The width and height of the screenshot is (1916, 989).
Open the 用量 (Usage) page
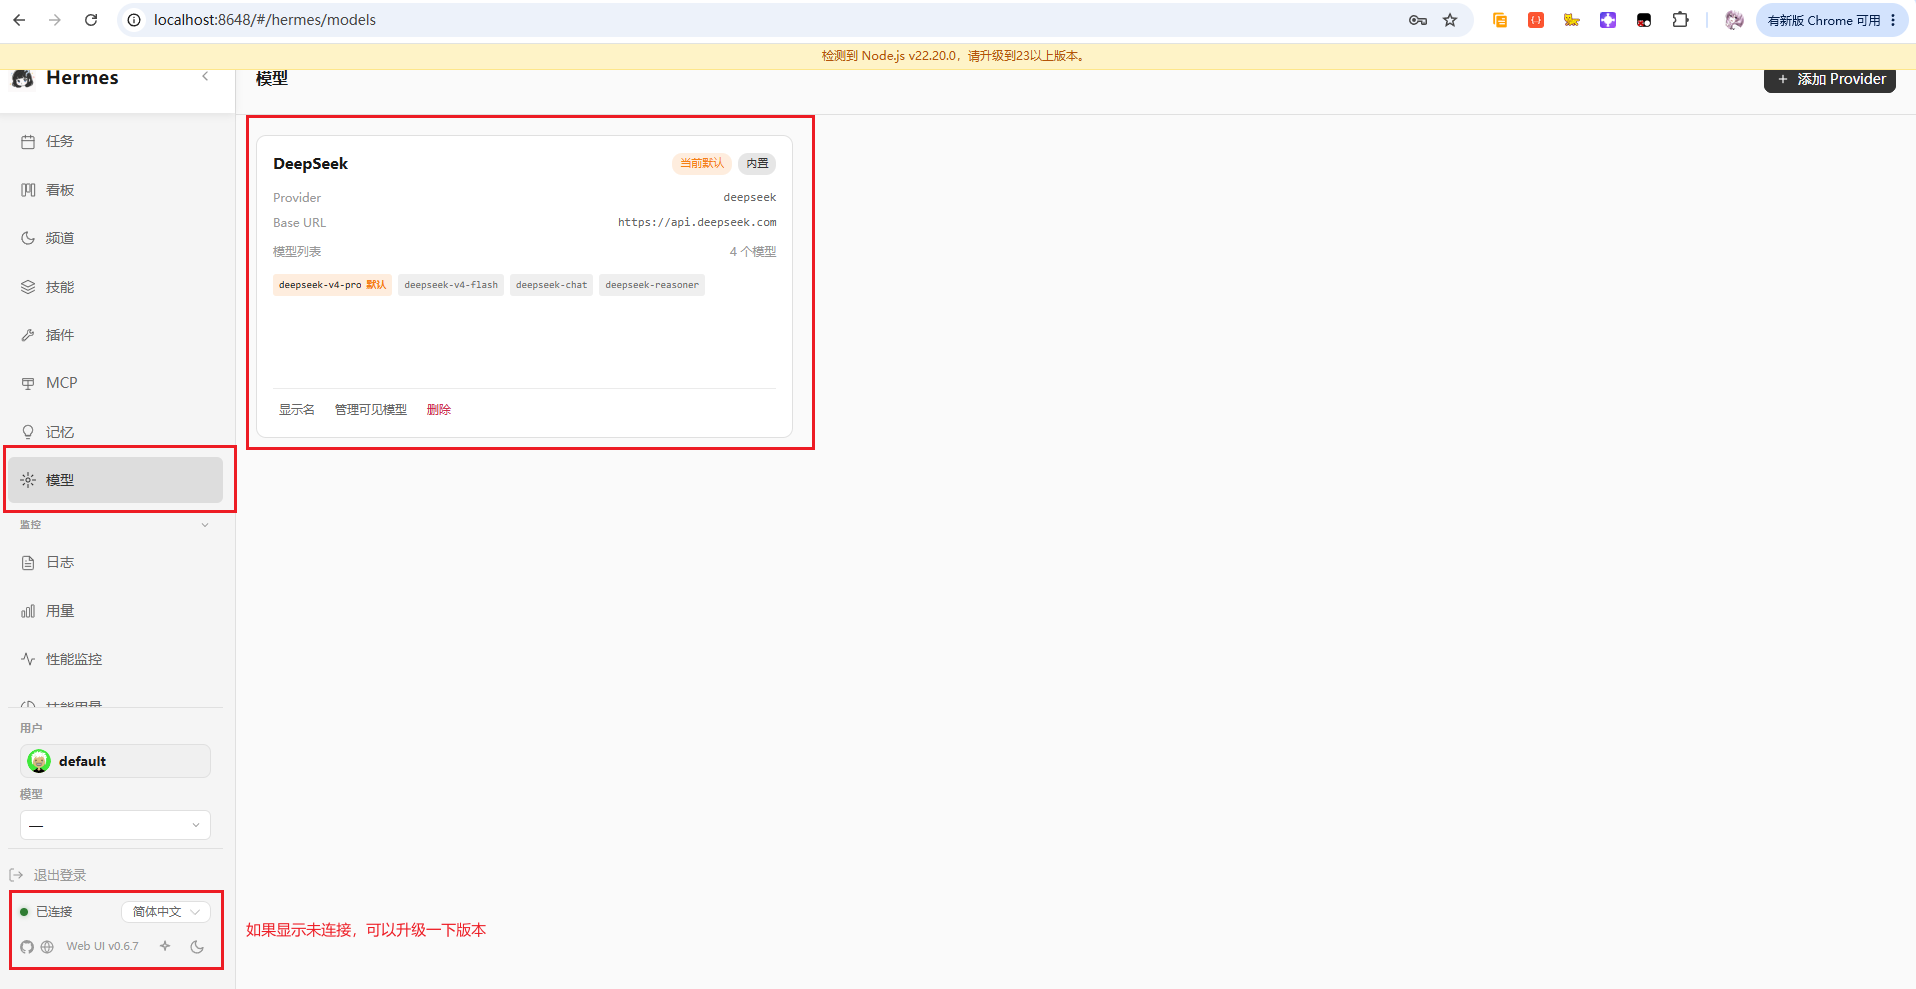(115, 611)
